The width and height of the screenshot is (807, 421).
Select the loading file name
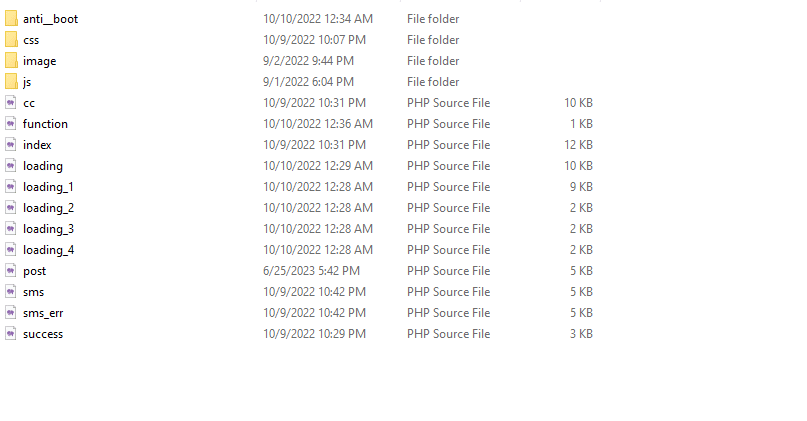tap(42, 166)
